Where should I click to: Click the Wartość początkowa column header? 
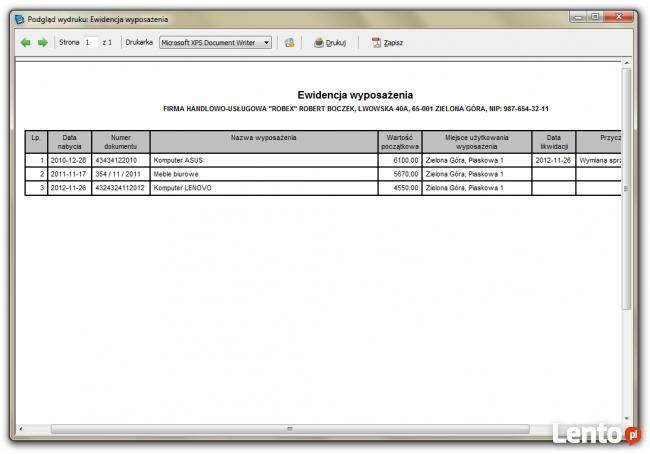point(400,141)
